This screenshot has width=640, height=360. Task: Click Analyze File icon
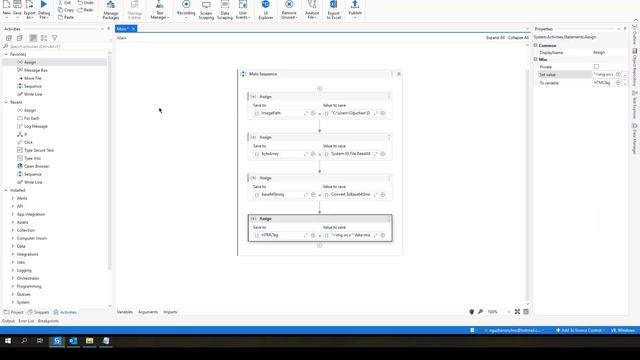tap(312, 4)
